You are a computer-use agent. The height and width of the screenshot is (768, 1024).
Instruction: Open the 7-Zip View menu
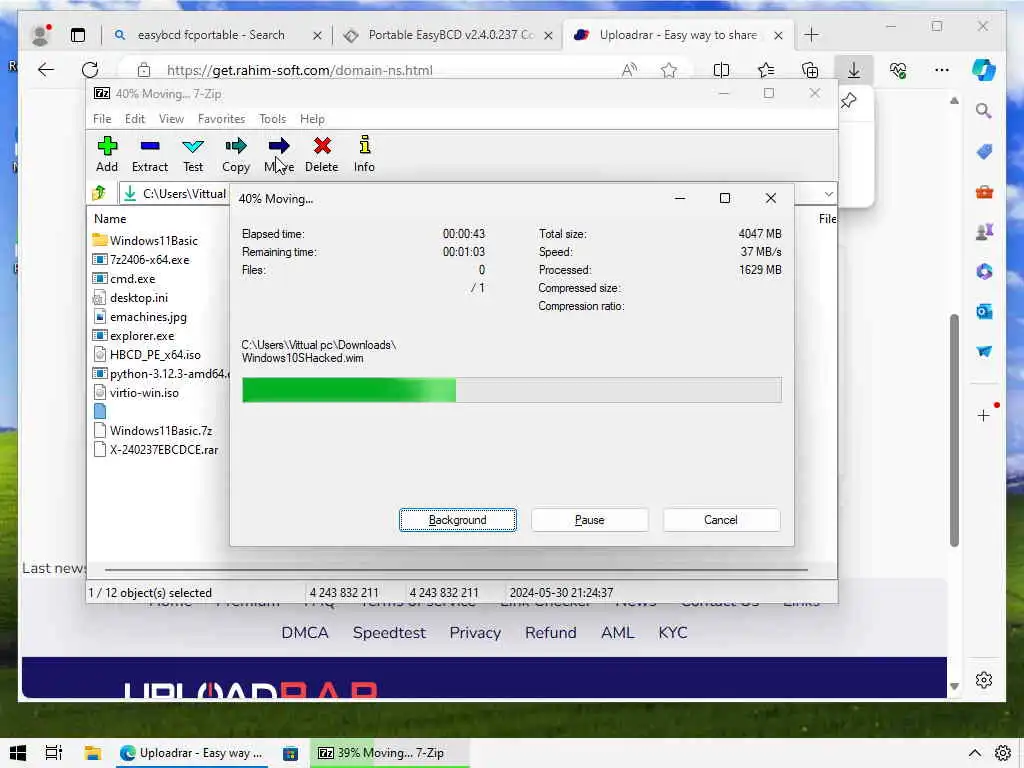(x=171, y=119)
